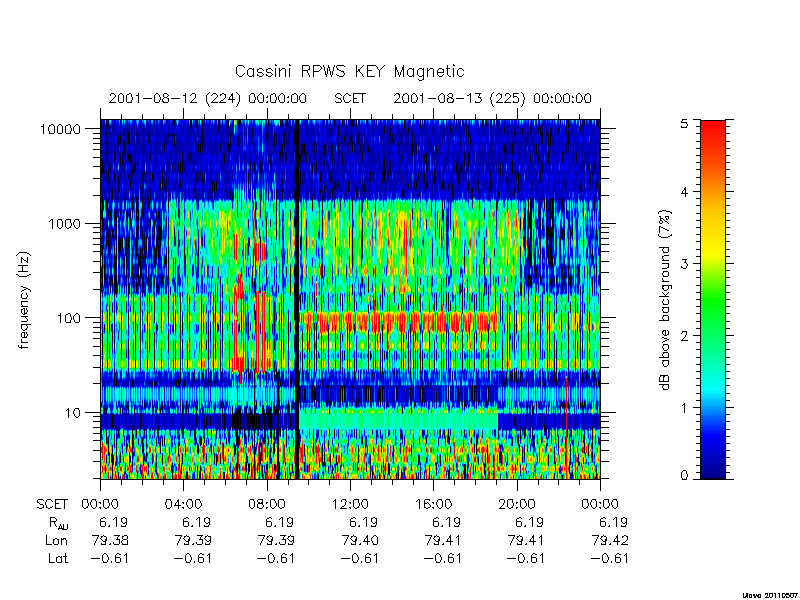Click the frequency (Hz) axis label
The height and width of the screenshot is (600, 800).
[x=24, y=301]
